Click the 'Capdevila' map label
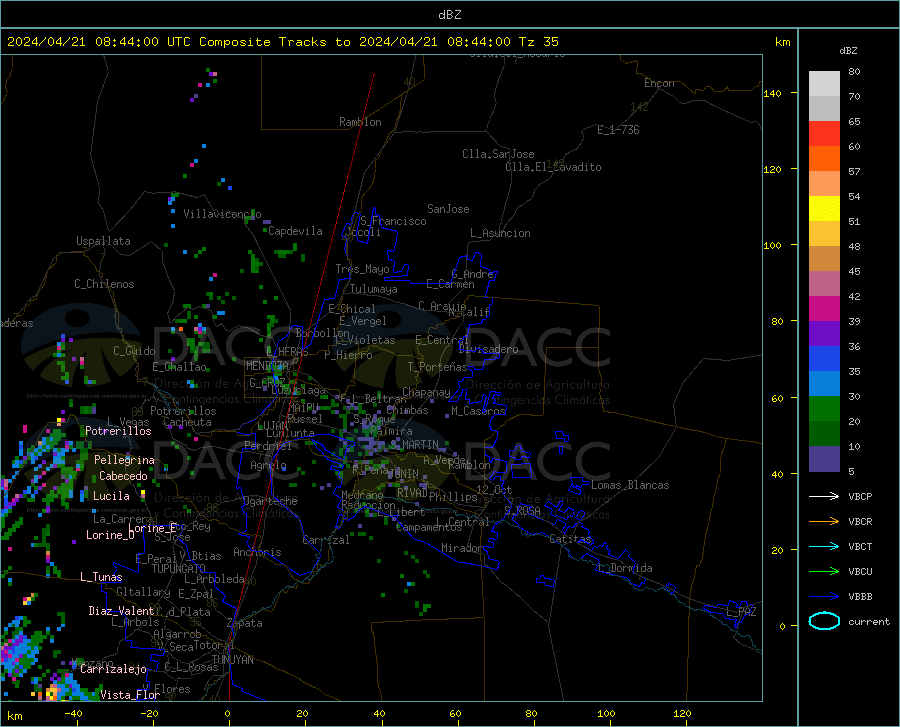 295,231
